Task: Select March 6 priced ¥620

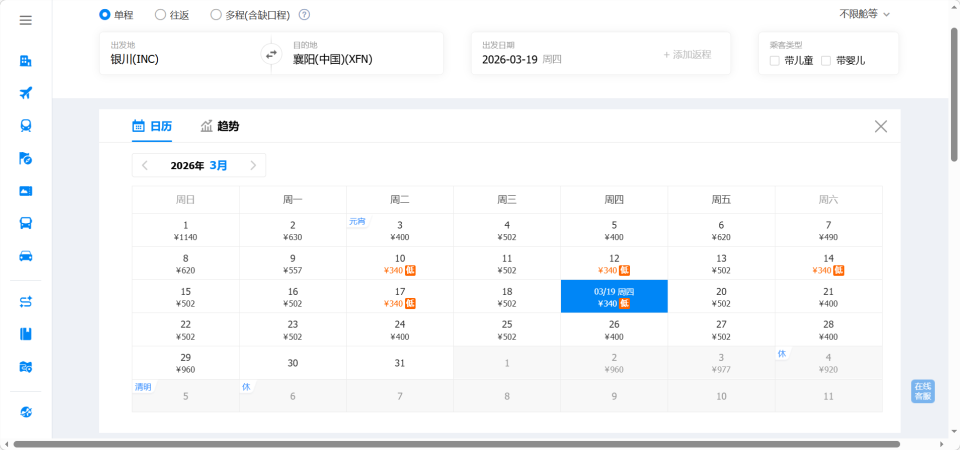Action: (721, 230)
